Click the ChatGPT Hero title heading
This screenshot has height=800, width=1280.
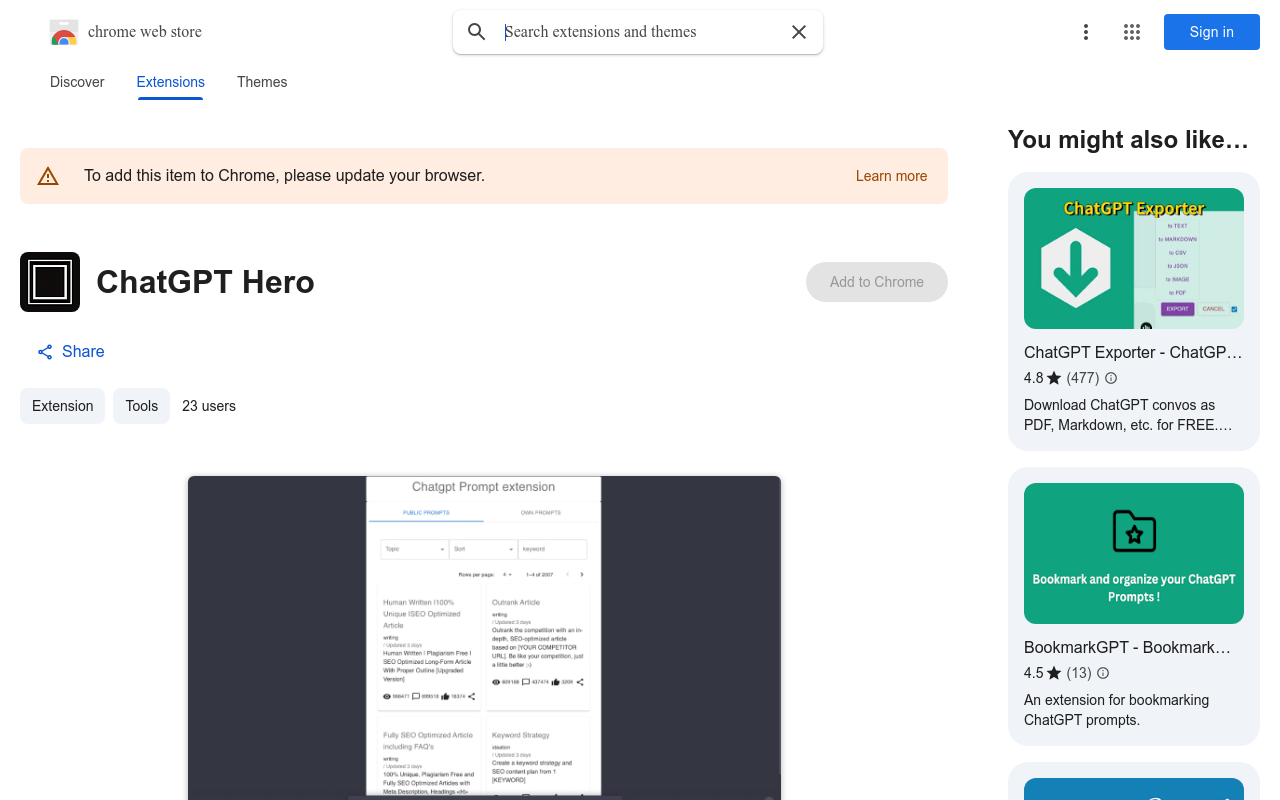205,282
